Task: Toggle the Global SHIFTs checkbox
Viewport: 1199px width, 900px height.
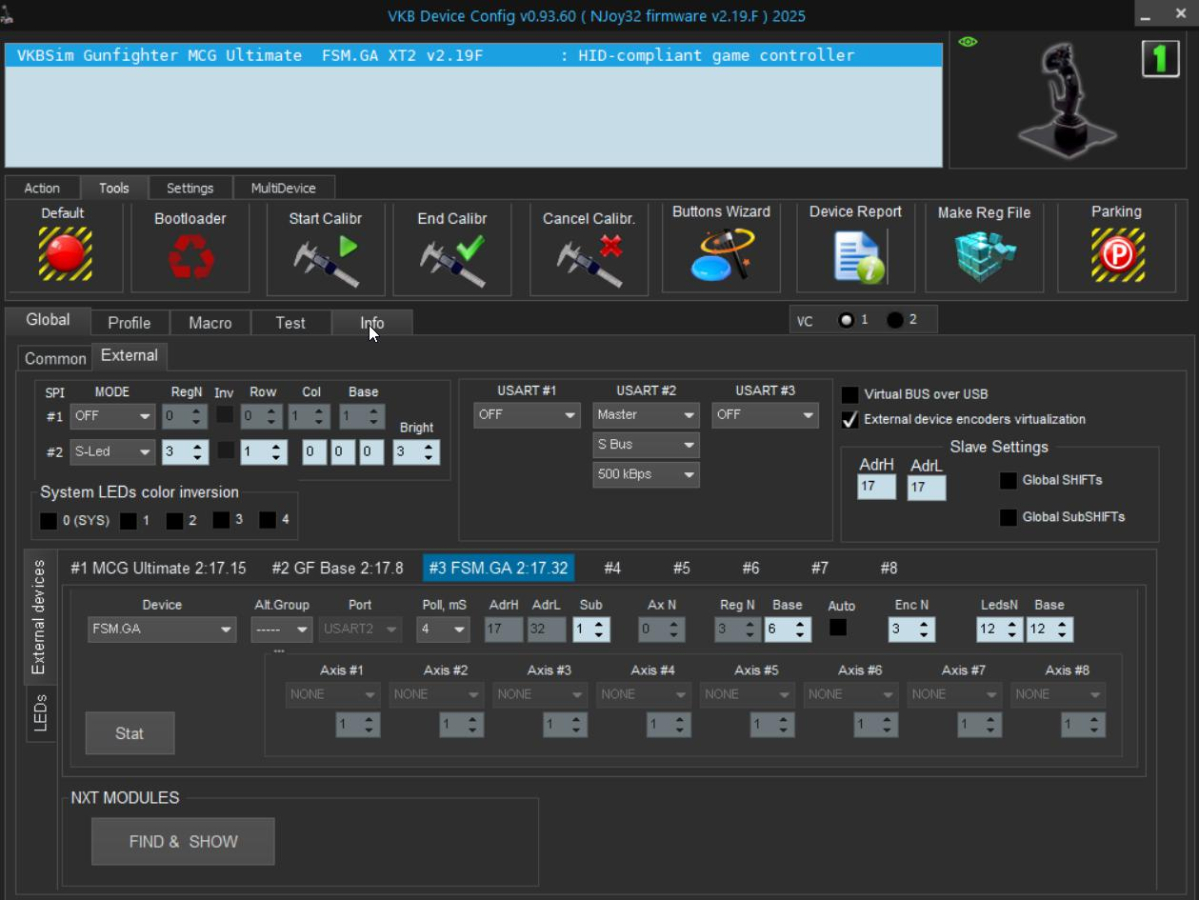Action: coord(1008,481)
